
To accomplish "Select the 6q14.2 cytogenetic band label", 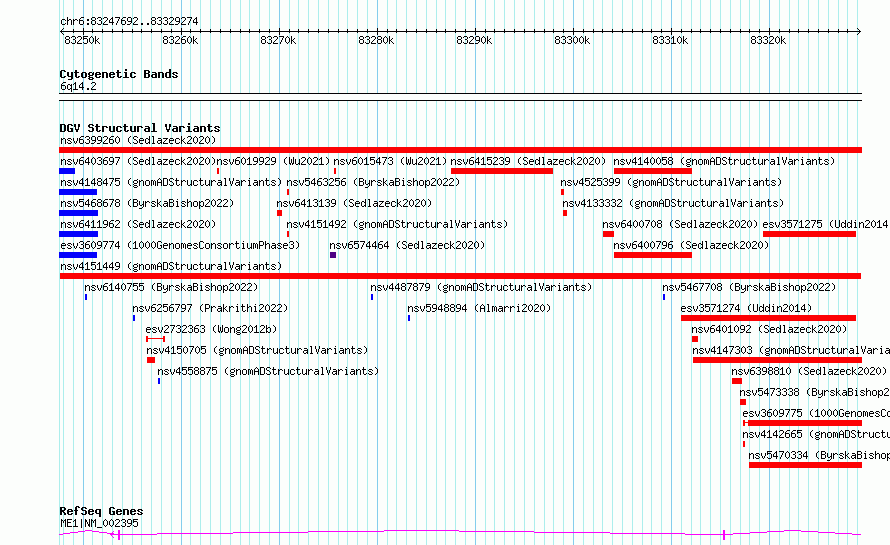I will pyautogui.click(x=78, y=86).
